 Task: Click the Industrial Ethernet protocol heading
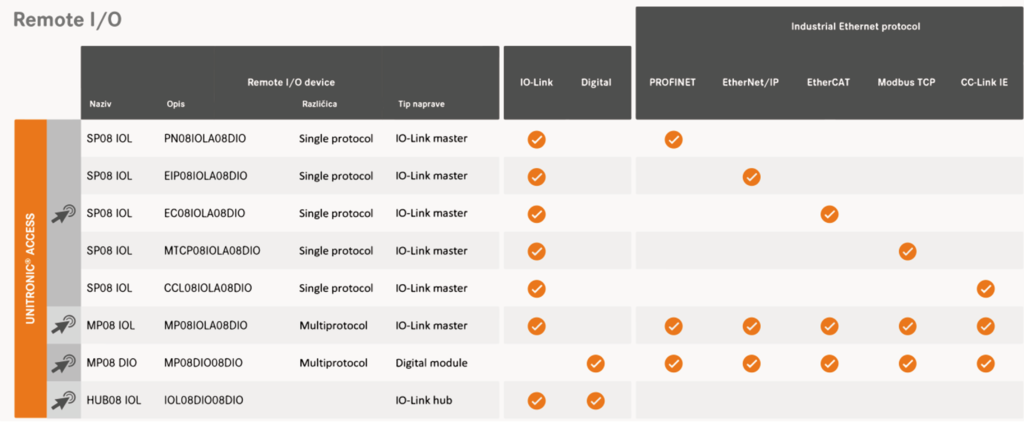point(828,27)
